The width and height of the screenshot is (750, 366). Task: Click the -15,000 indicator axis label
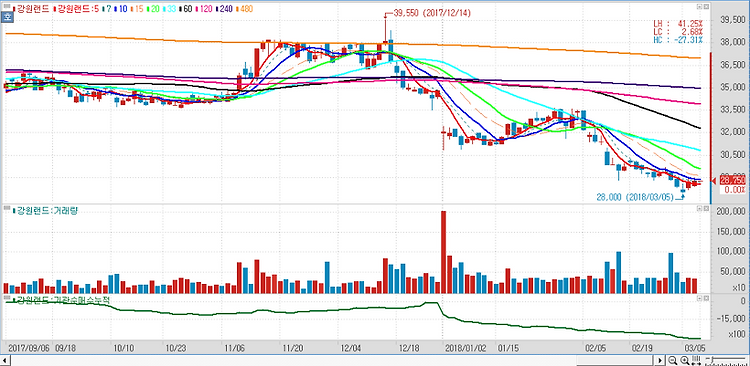pos(732,318)
